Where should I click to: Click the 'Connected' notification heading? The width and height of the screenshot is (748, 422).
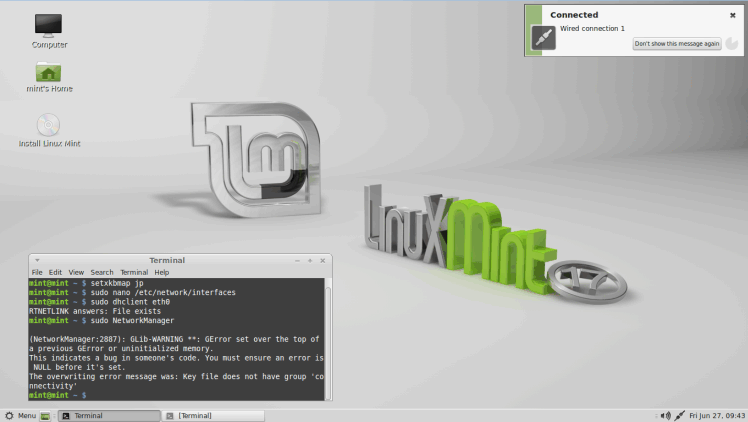(574, 15)
